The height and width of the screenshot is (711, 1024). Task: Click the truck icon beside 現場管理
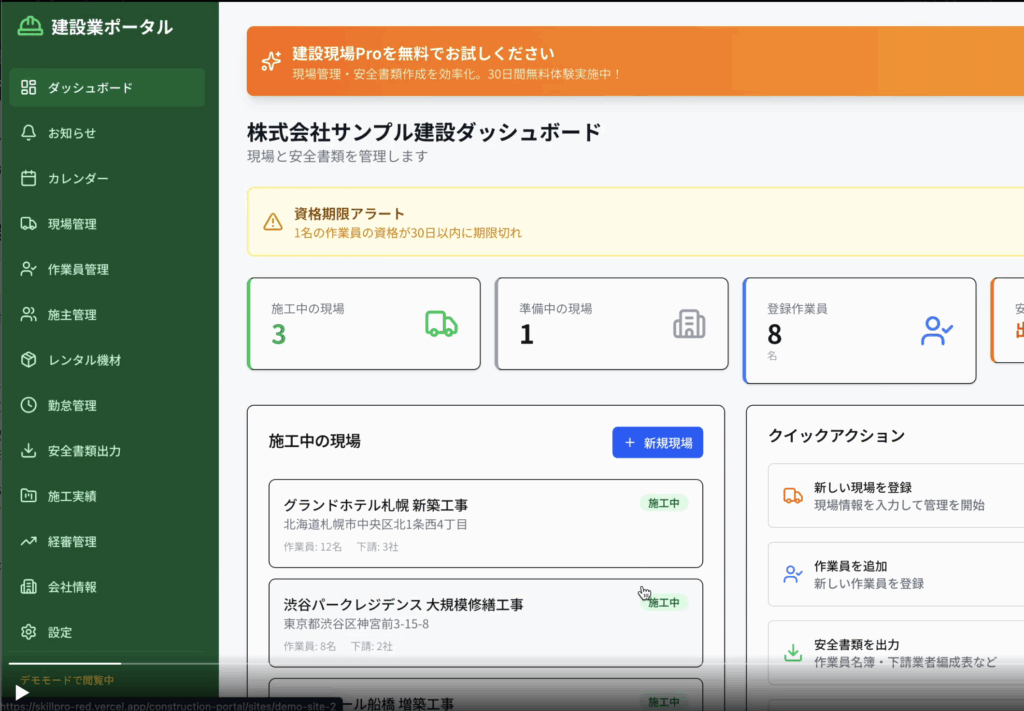click(28, 224)
